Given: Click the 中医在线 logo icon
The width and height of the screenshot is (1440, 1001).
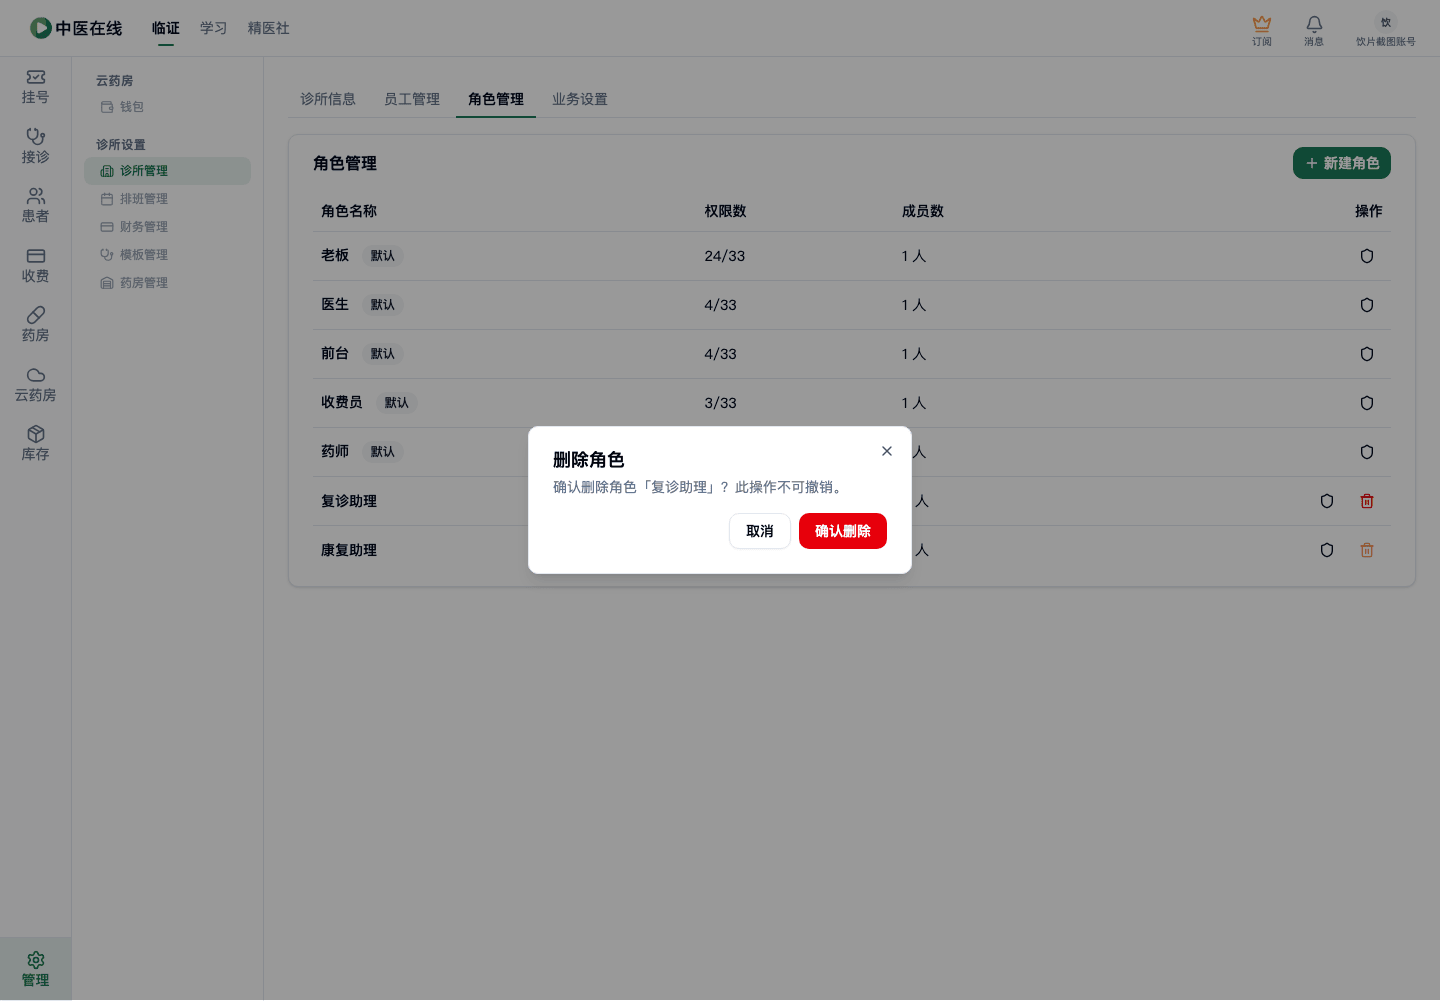Looking at the screenshot, I should 41,28.
